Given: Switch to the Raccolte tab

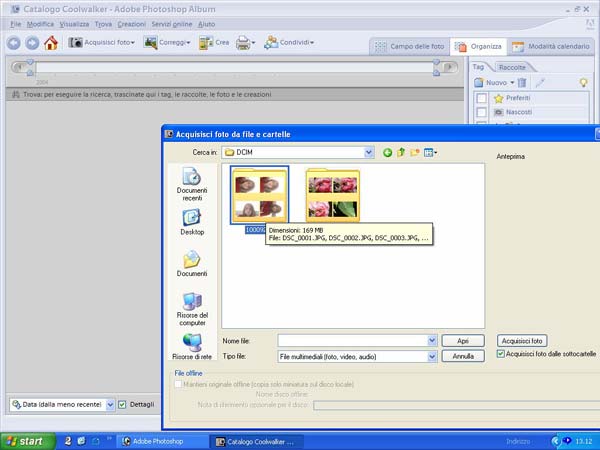Looking at the screenshot, I should pyautogui.click(x=512, y=67).
